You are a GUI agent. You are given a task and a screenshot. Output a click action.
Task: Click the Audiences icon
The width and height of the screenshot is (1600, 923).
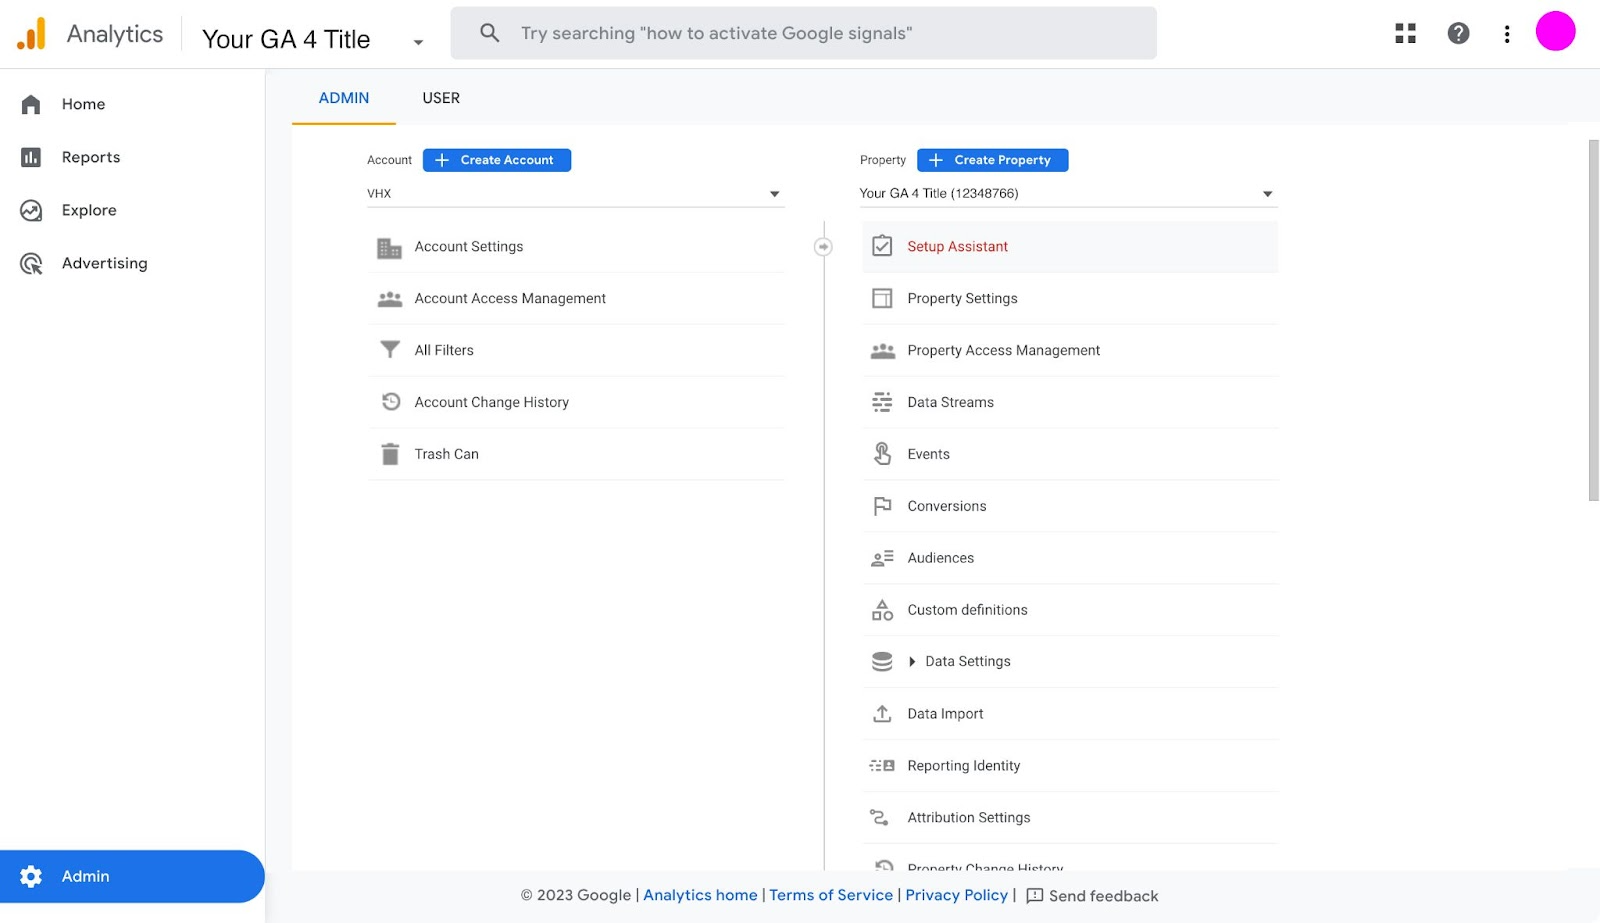[x=882, y=558]
